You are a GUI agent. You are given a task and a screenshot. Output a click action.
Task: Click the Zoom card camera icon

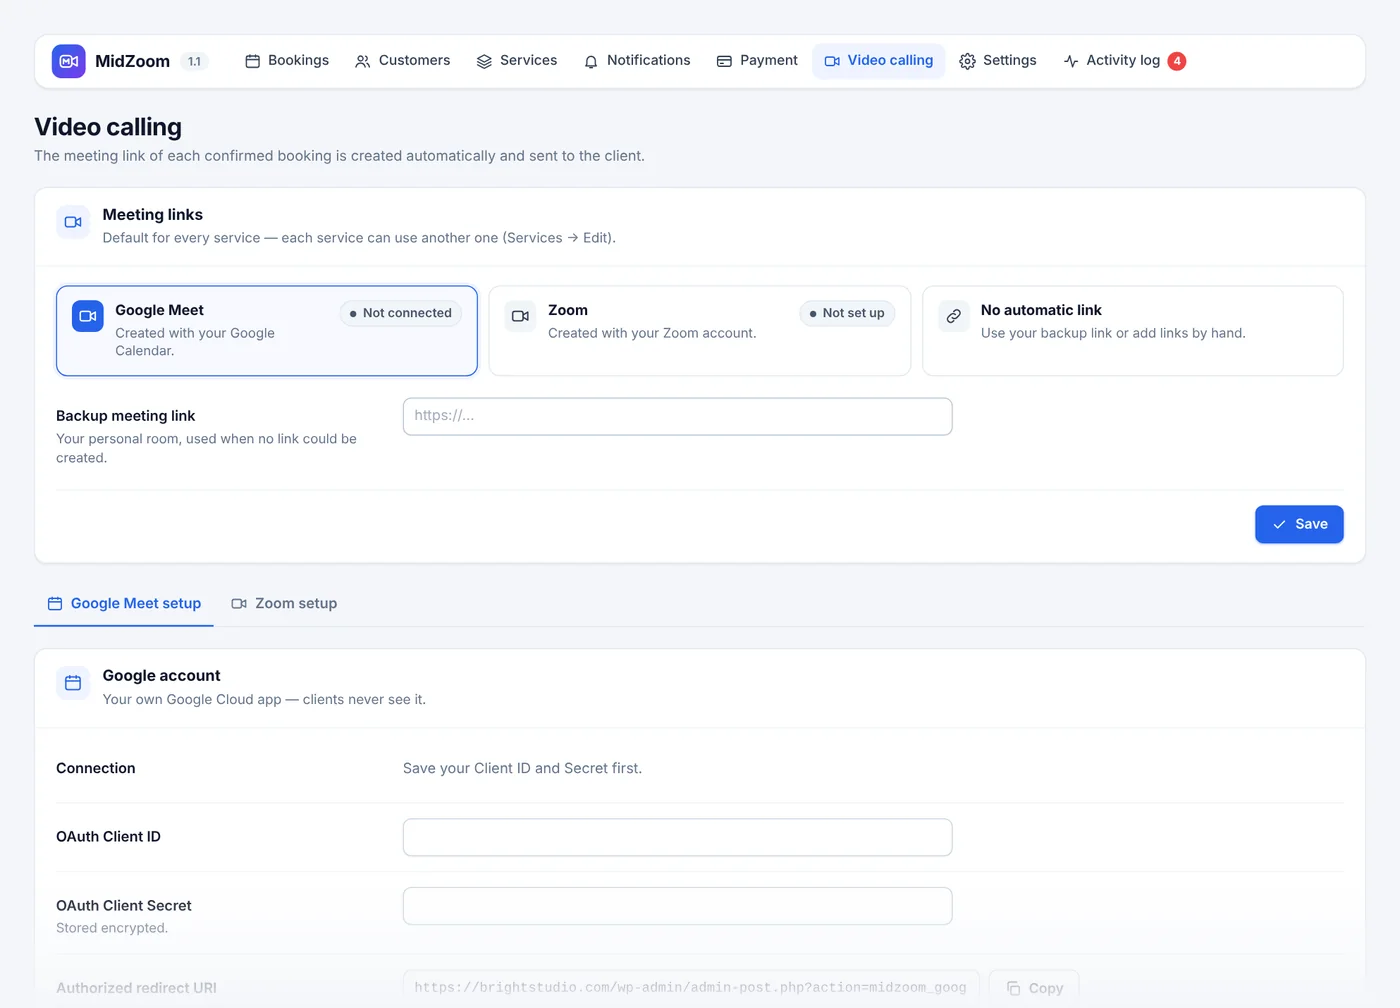pyautogui.click(x=521, y=316)
